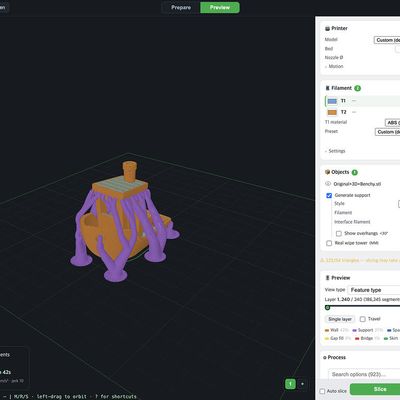Viewport: 400px width, 400px height.
Task: Open the filament Preset dropdown
Action: [x=387, y=132]
